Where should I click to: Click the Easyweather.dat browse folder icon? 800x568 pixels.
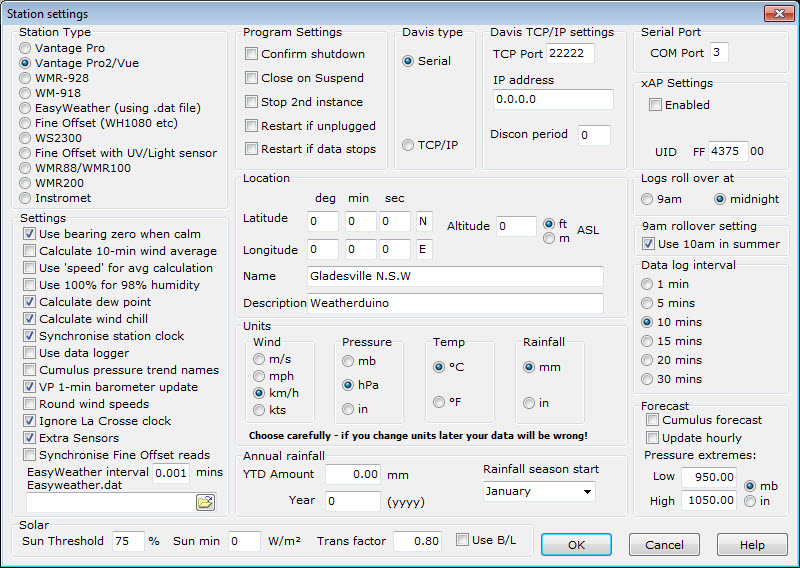205,502
